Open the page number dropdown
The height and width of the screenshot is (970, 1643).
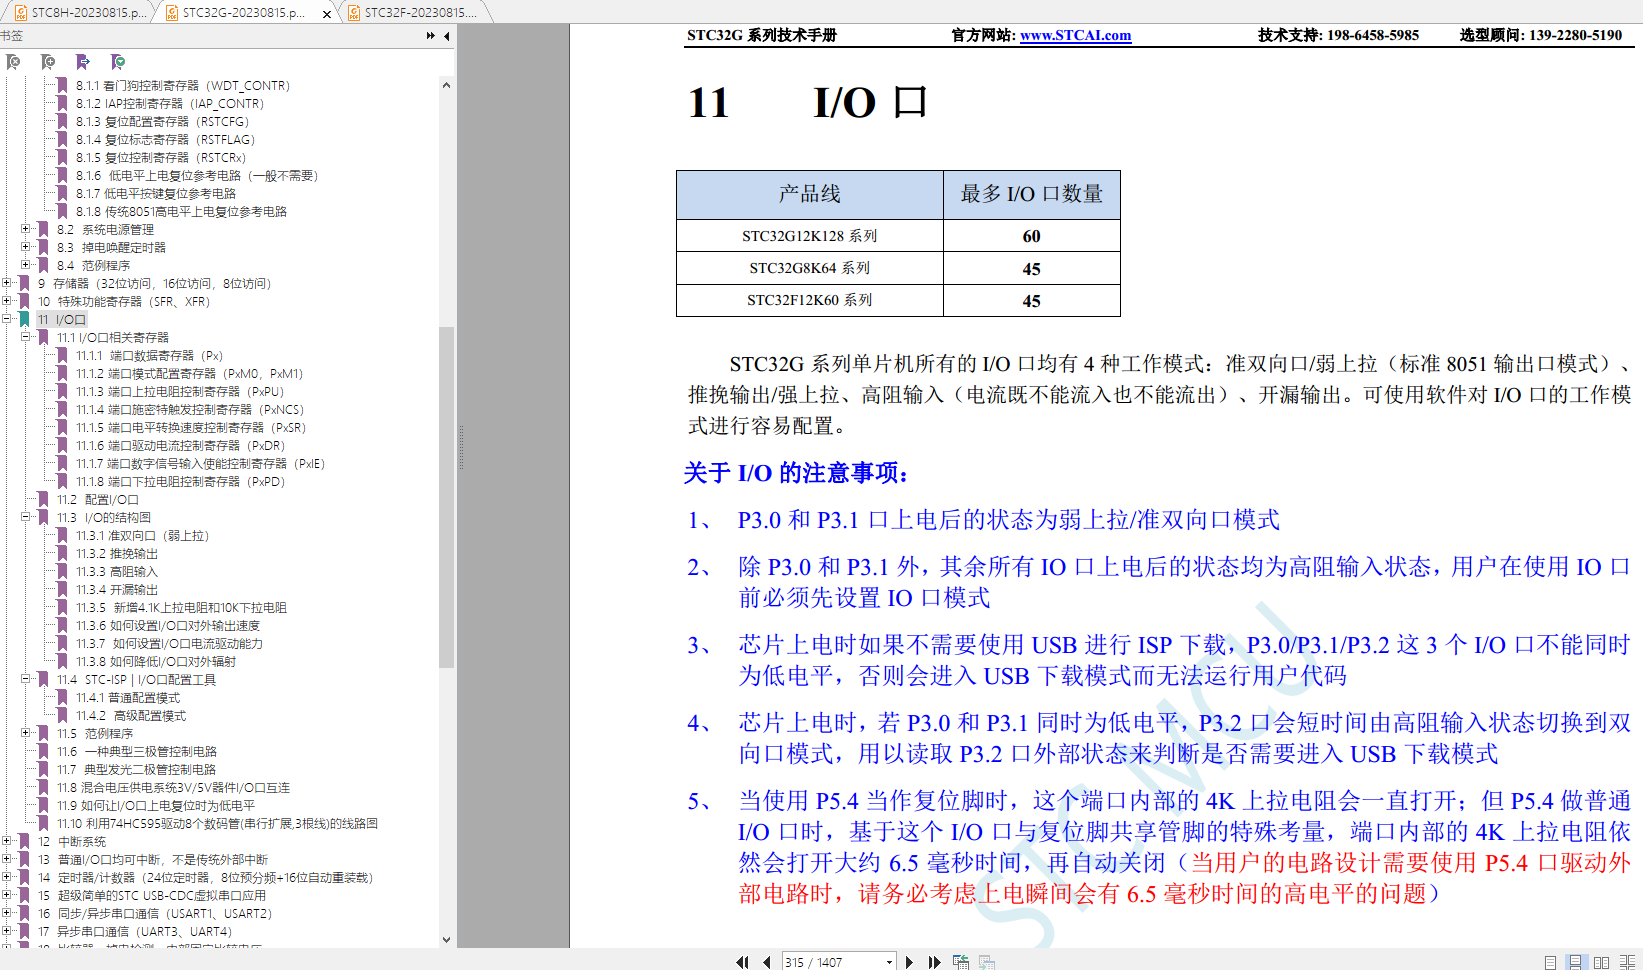(889, 962)
